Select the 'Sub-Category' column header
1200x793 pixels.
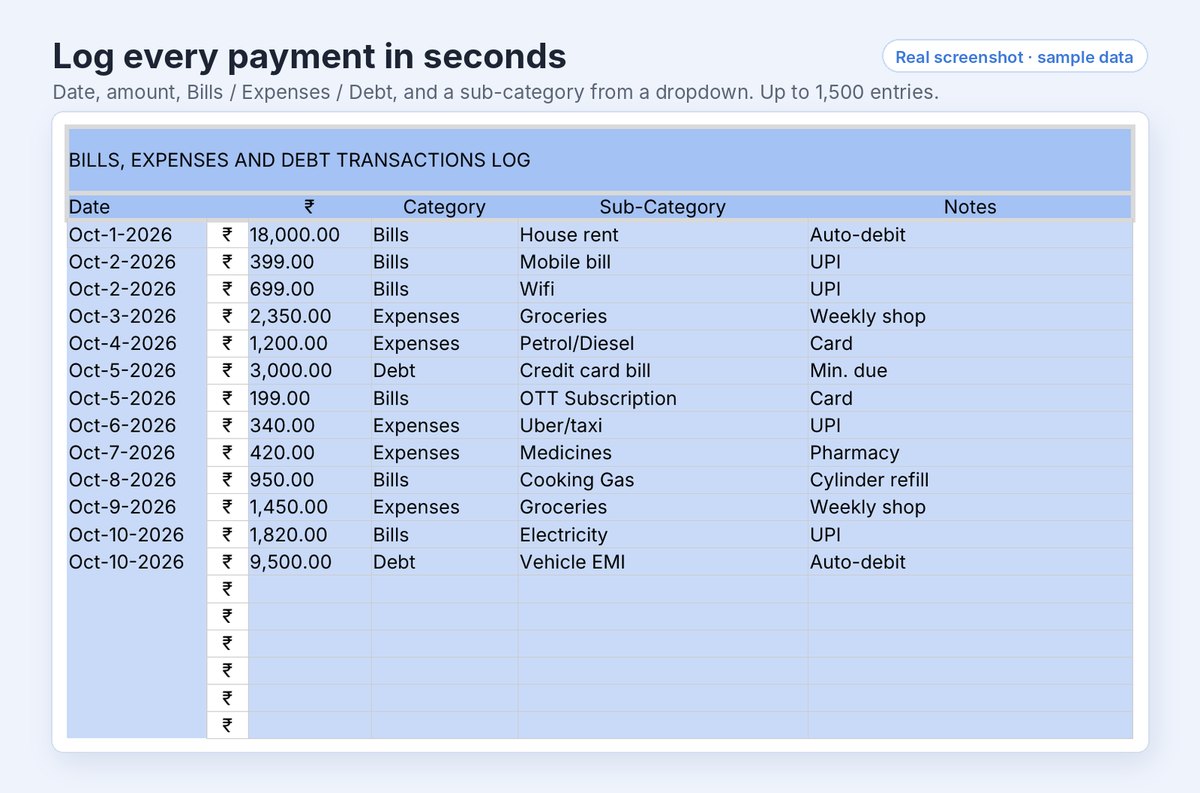pos(663,207)
